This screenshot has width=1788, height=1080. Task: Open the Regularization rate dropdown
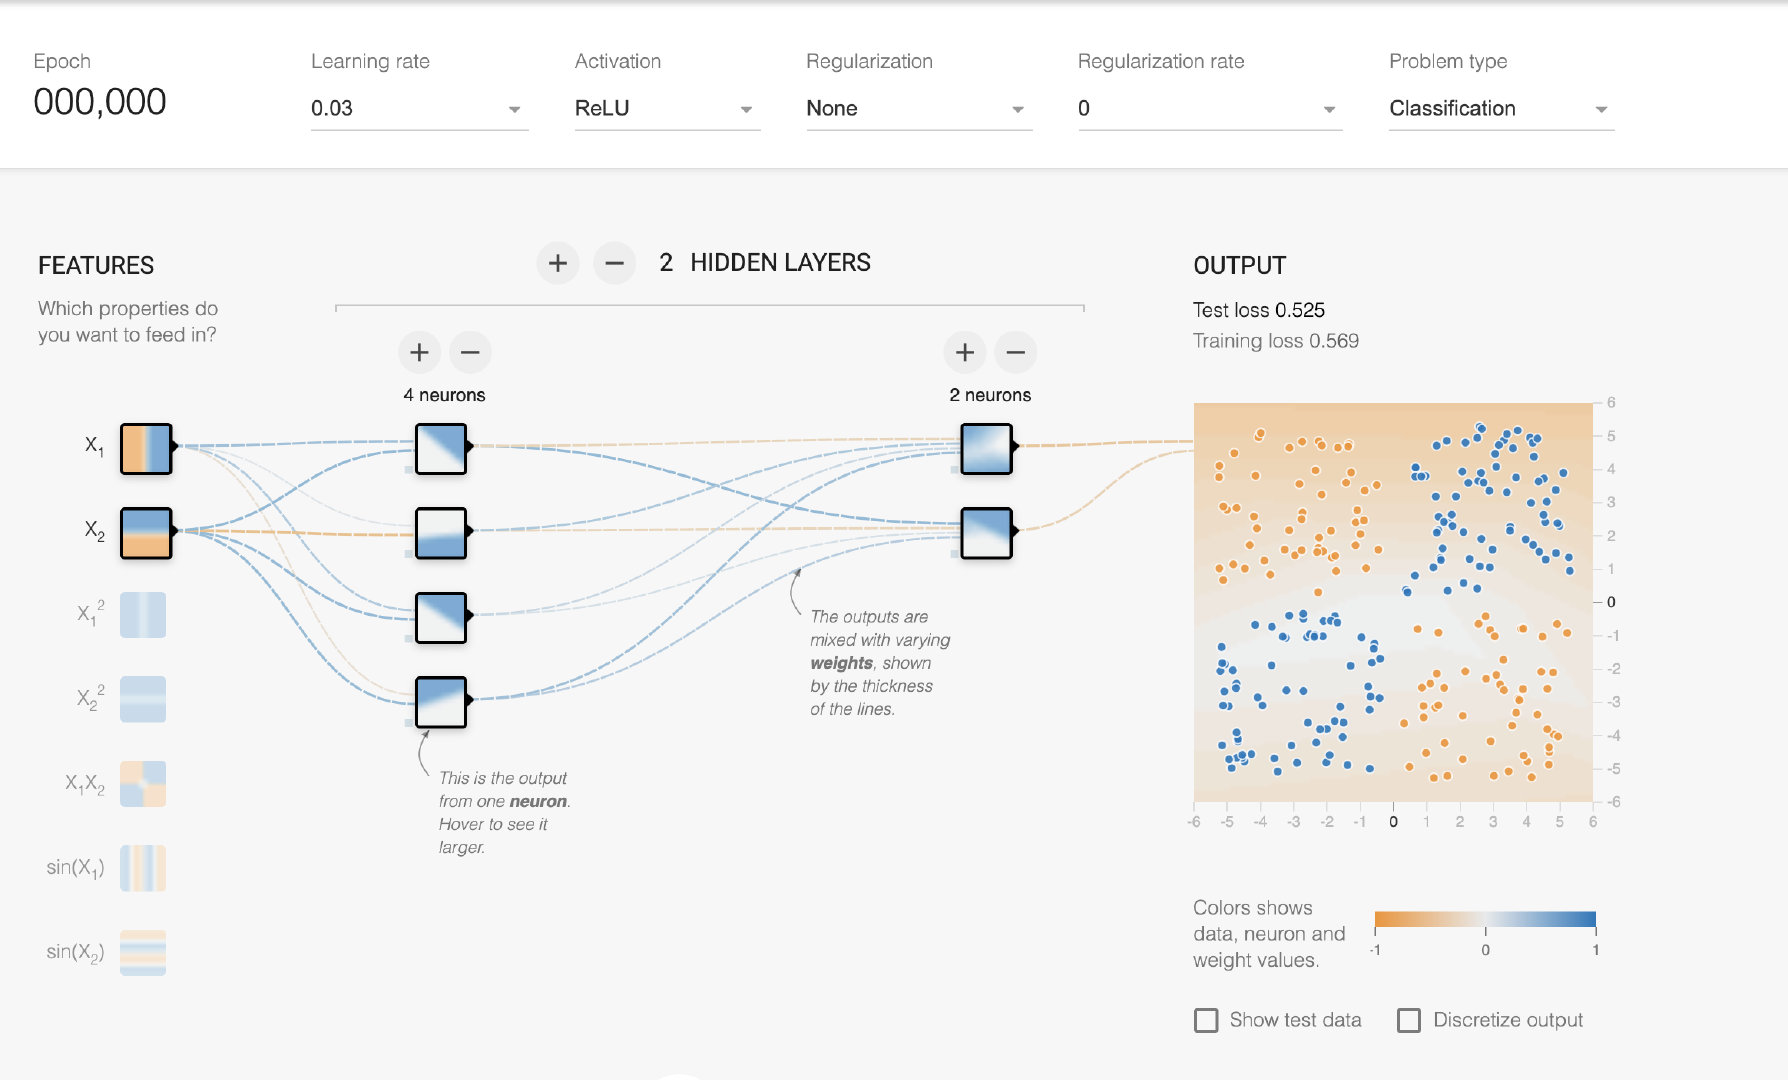[1210, 109]
